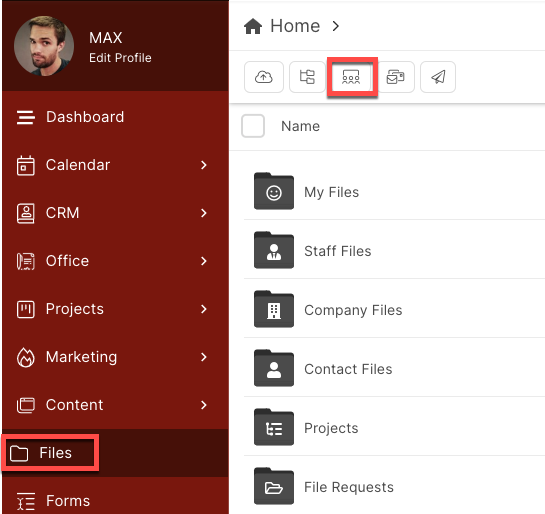Viewport: 545px width, 514px height.
Task: Open the File Requests folder
Action: 349,487
